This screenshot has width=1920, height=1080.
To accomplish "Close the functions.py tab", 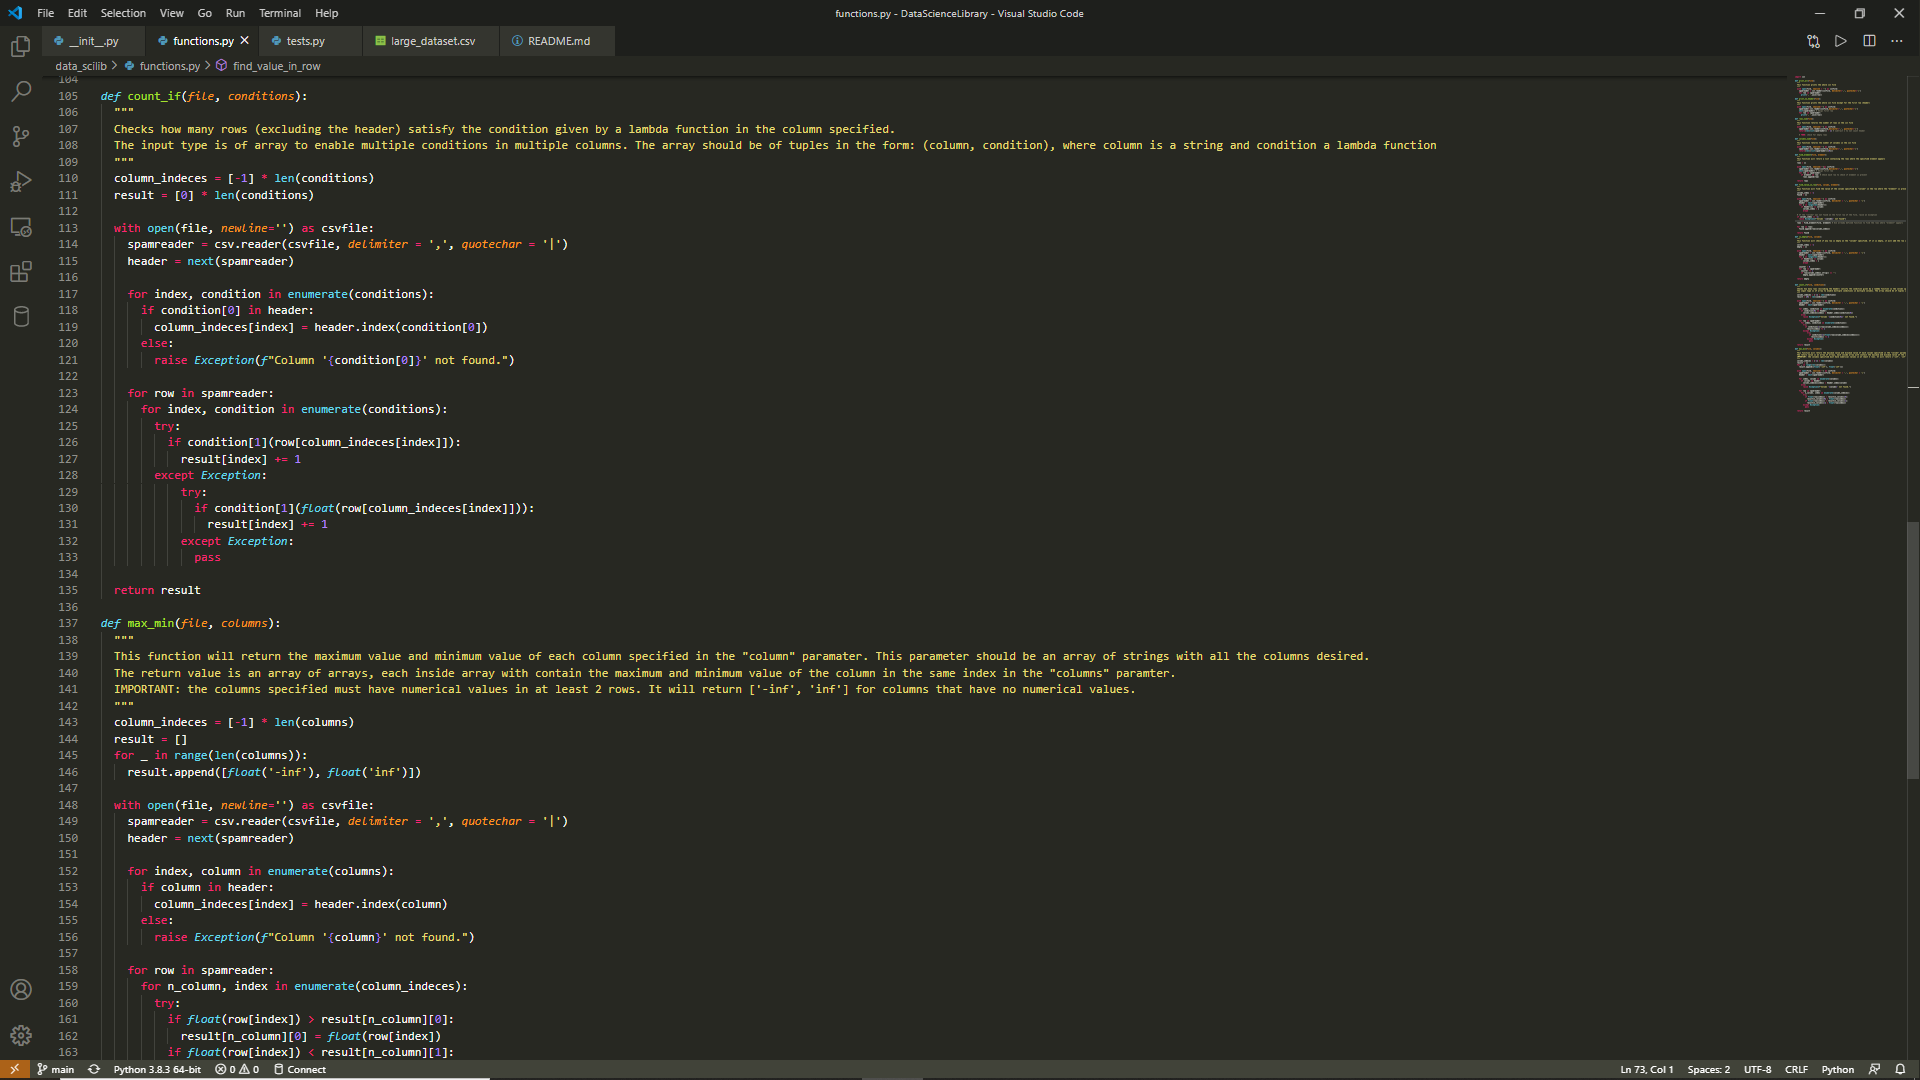I will click(x=244, y=41).
